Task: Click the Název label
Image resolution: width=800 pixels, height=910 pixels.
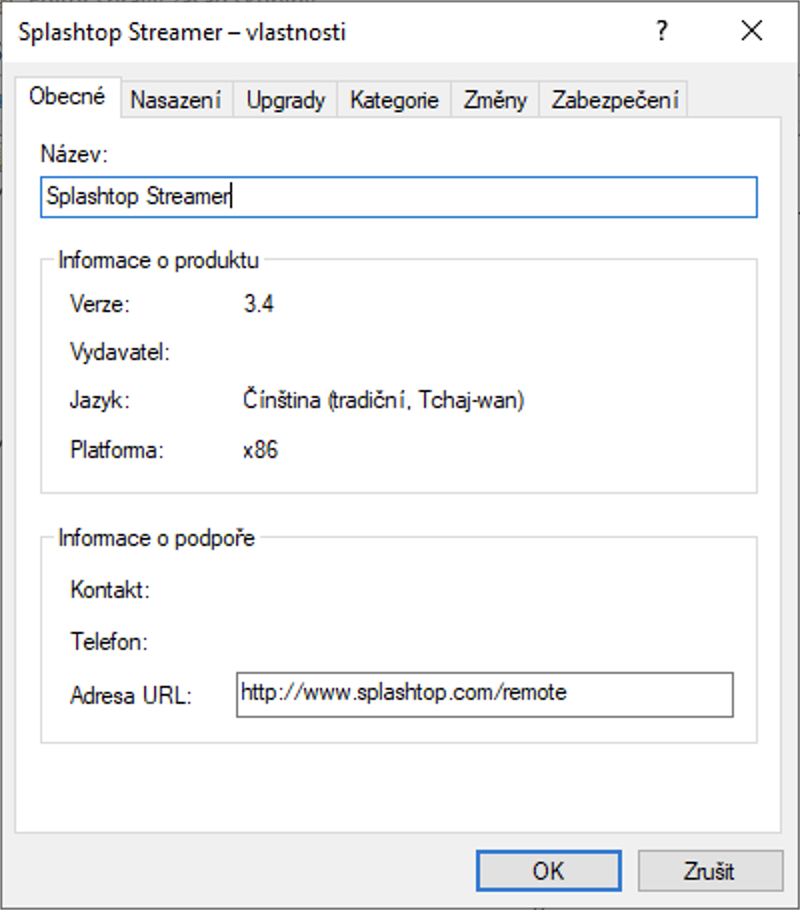Action: tap(73, 154)
